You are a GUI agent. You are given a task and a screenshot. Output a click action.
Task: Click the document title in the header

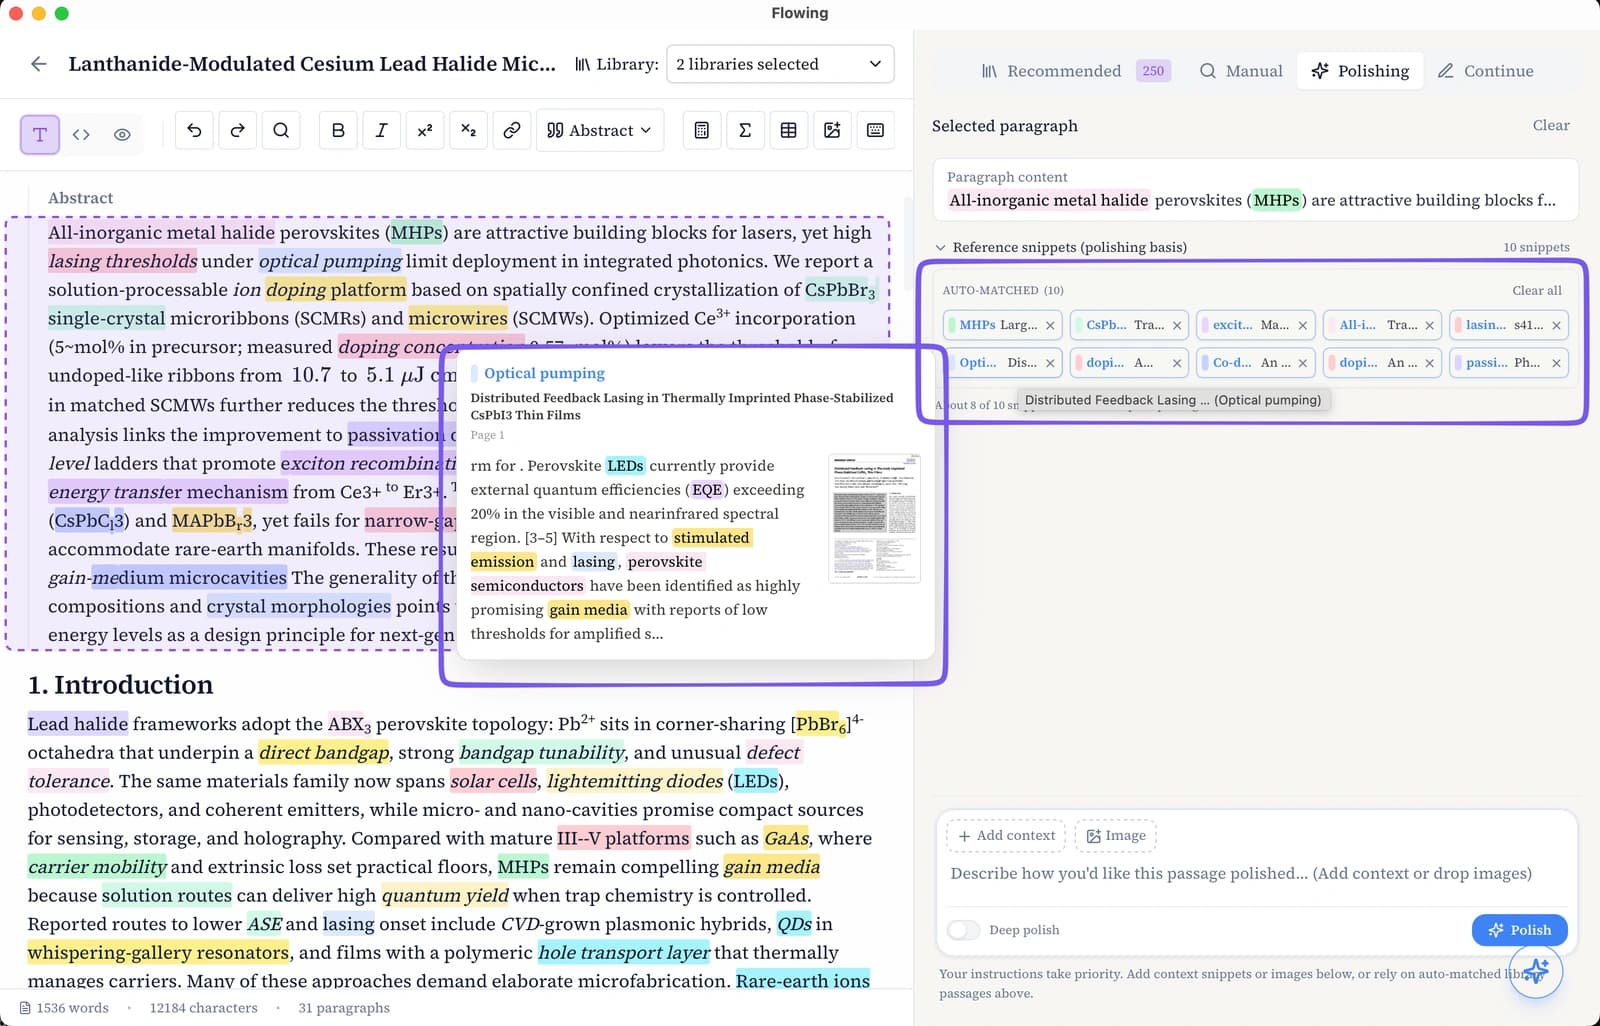point(312,64)
